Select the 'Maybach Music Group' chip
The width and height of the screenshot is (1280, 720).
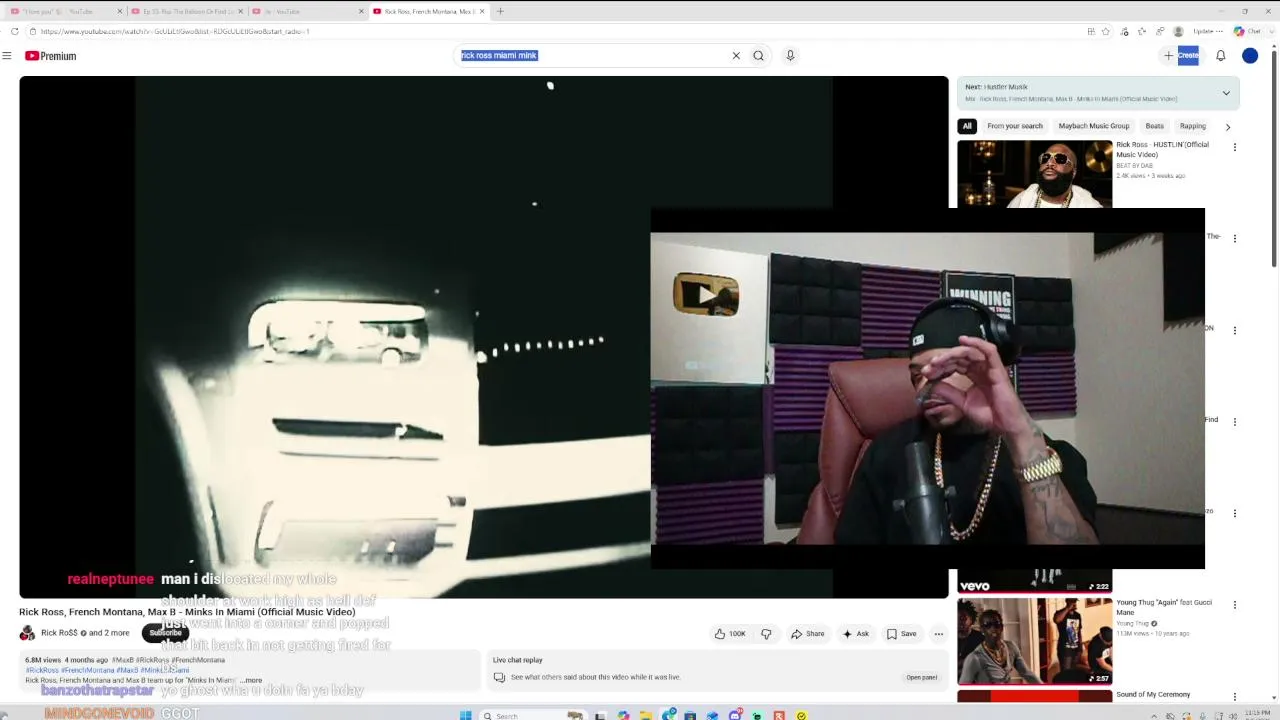pyautogui.click(x=1094, y=126)
